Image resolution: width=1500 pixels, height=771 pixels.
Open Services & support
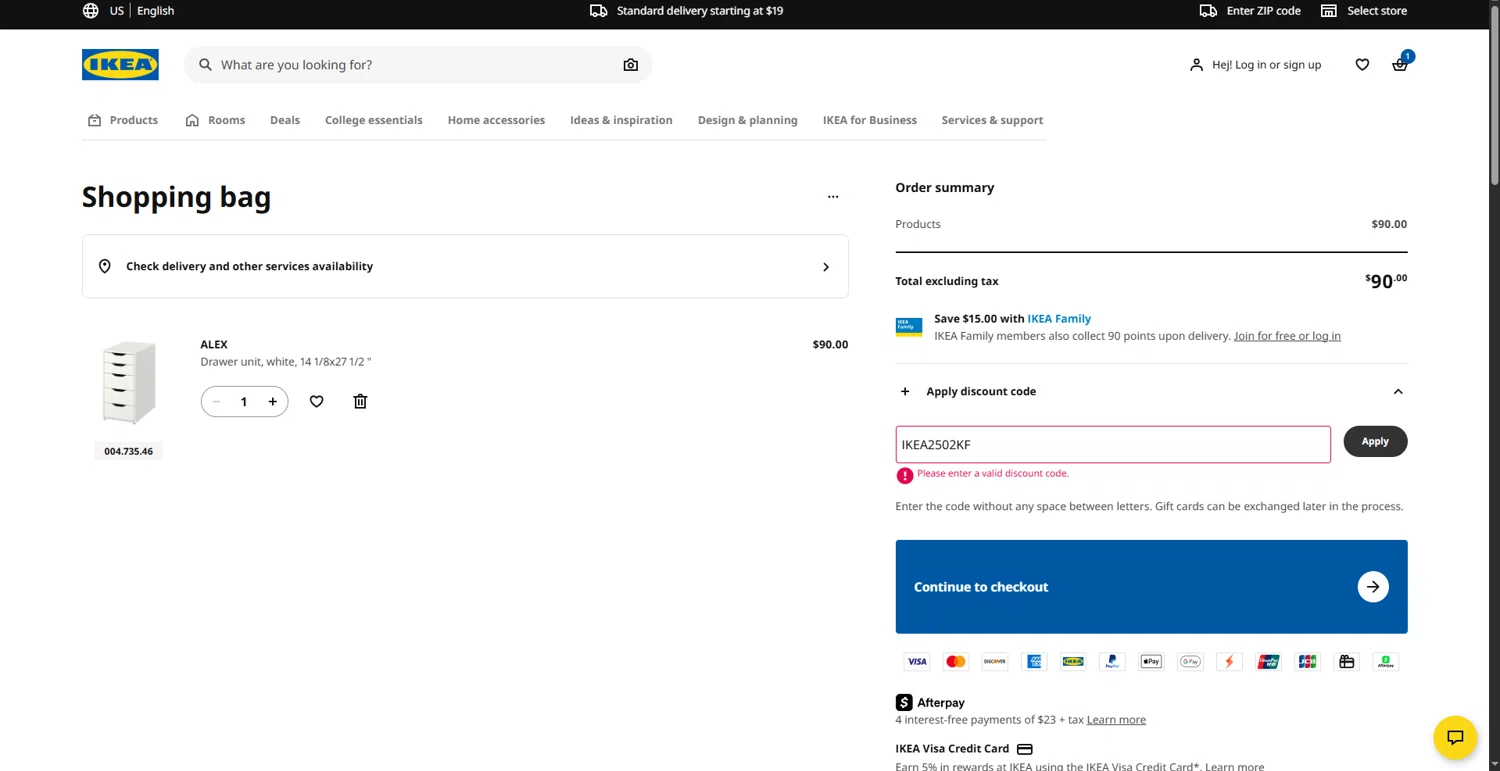click(992, 120)
